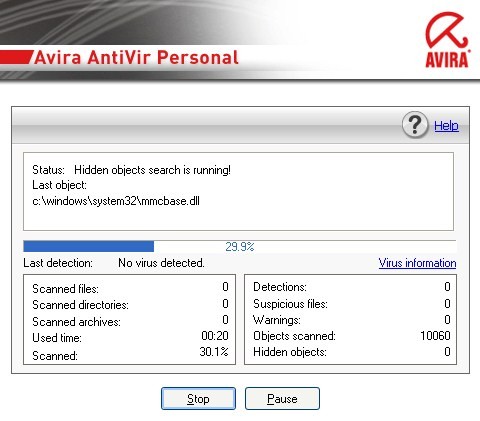
Task: Click the Used time value 00:20
Action: click(215, 336)
